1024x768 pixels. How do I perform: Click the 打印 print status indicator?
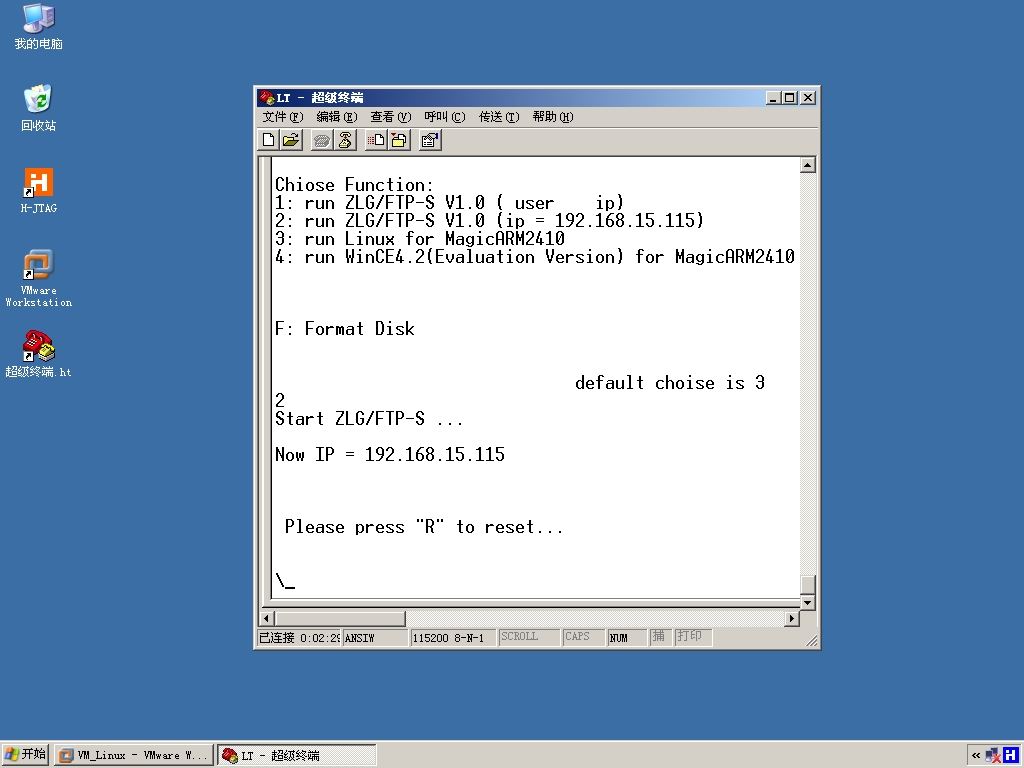692,637
